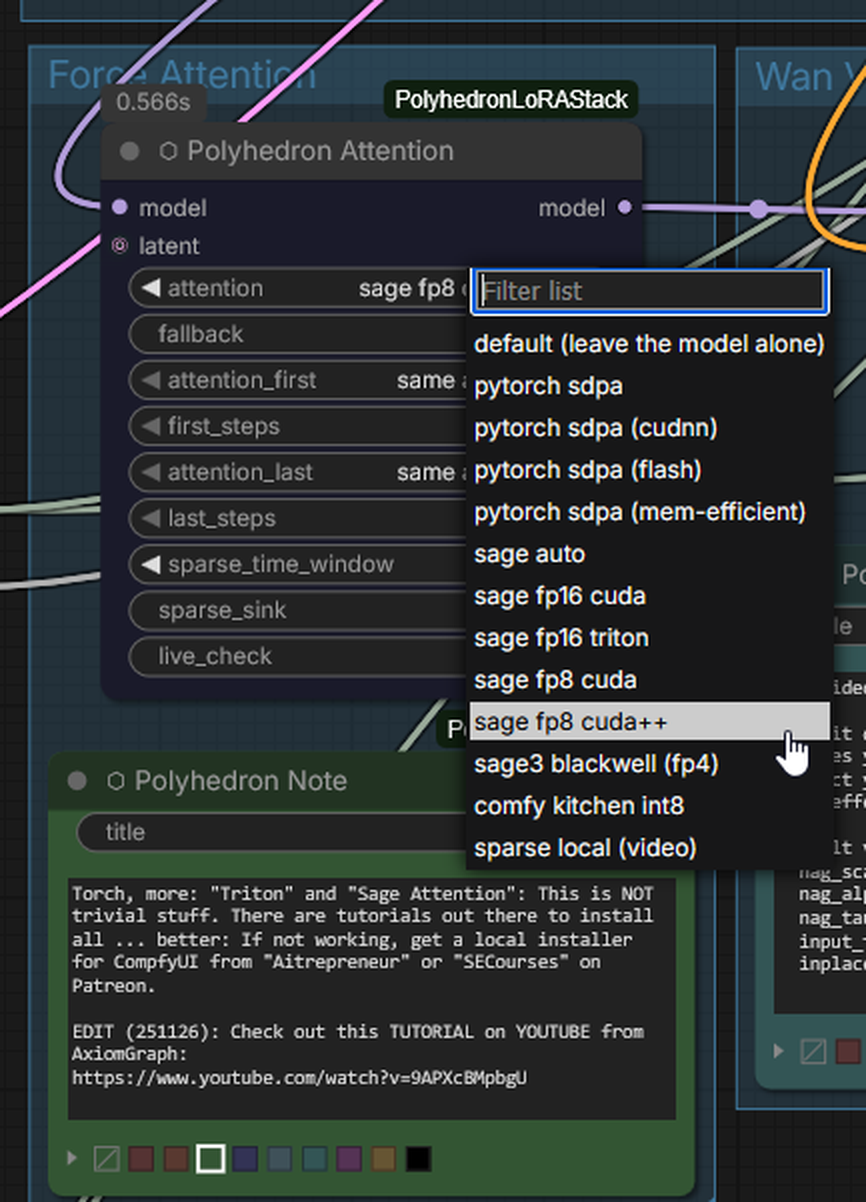The width and height of the screenshot is (866, 1202).
Task: Click the purple link junction dot right of model output
Action: tap(759, 208)
